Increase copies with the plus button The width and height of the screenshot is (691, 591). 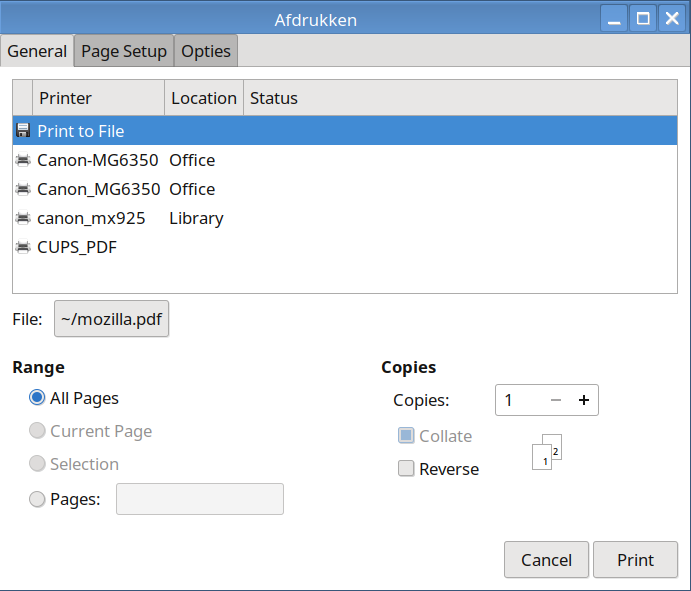(x=584, y=401)
